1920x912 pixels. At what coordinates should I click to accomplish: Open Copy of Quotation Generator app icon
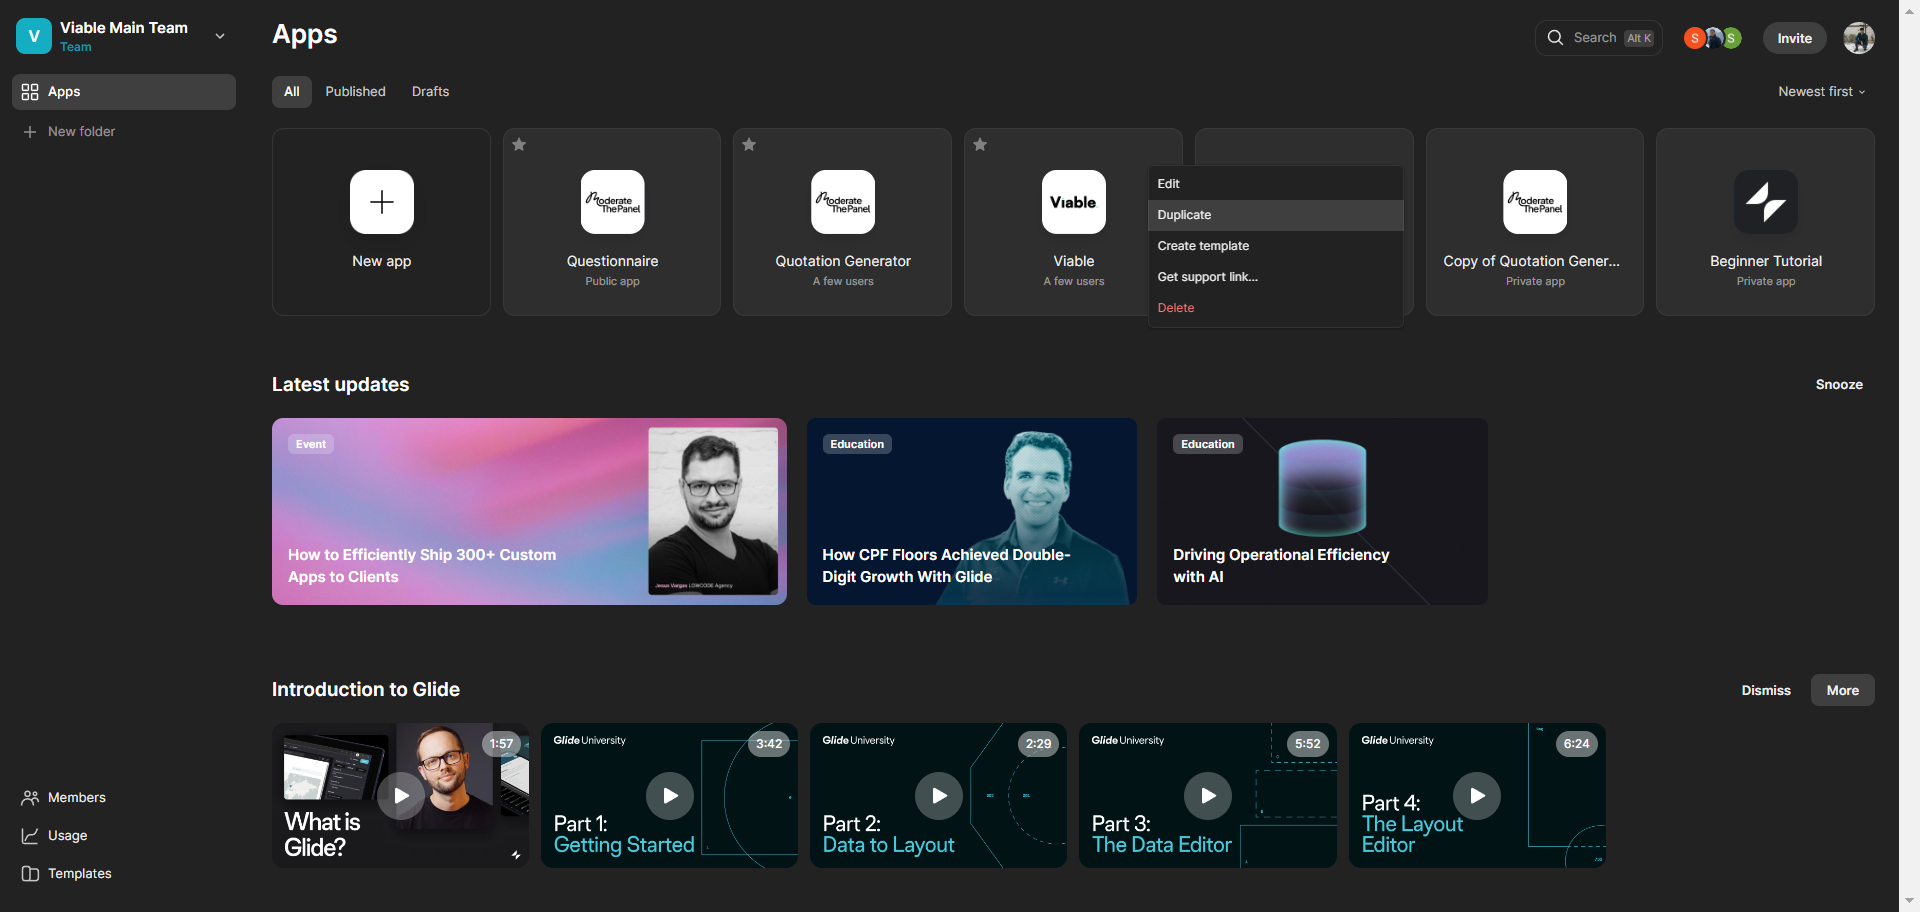(1535, 202)
